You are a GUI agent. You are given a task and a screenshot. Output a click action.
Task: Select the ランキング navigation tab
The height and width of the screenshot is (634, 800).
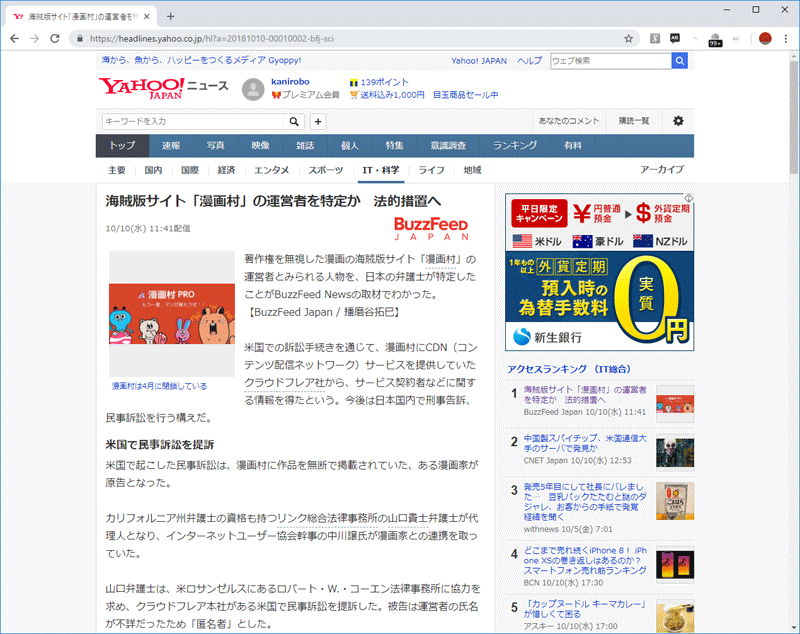[x=515, y=145]
